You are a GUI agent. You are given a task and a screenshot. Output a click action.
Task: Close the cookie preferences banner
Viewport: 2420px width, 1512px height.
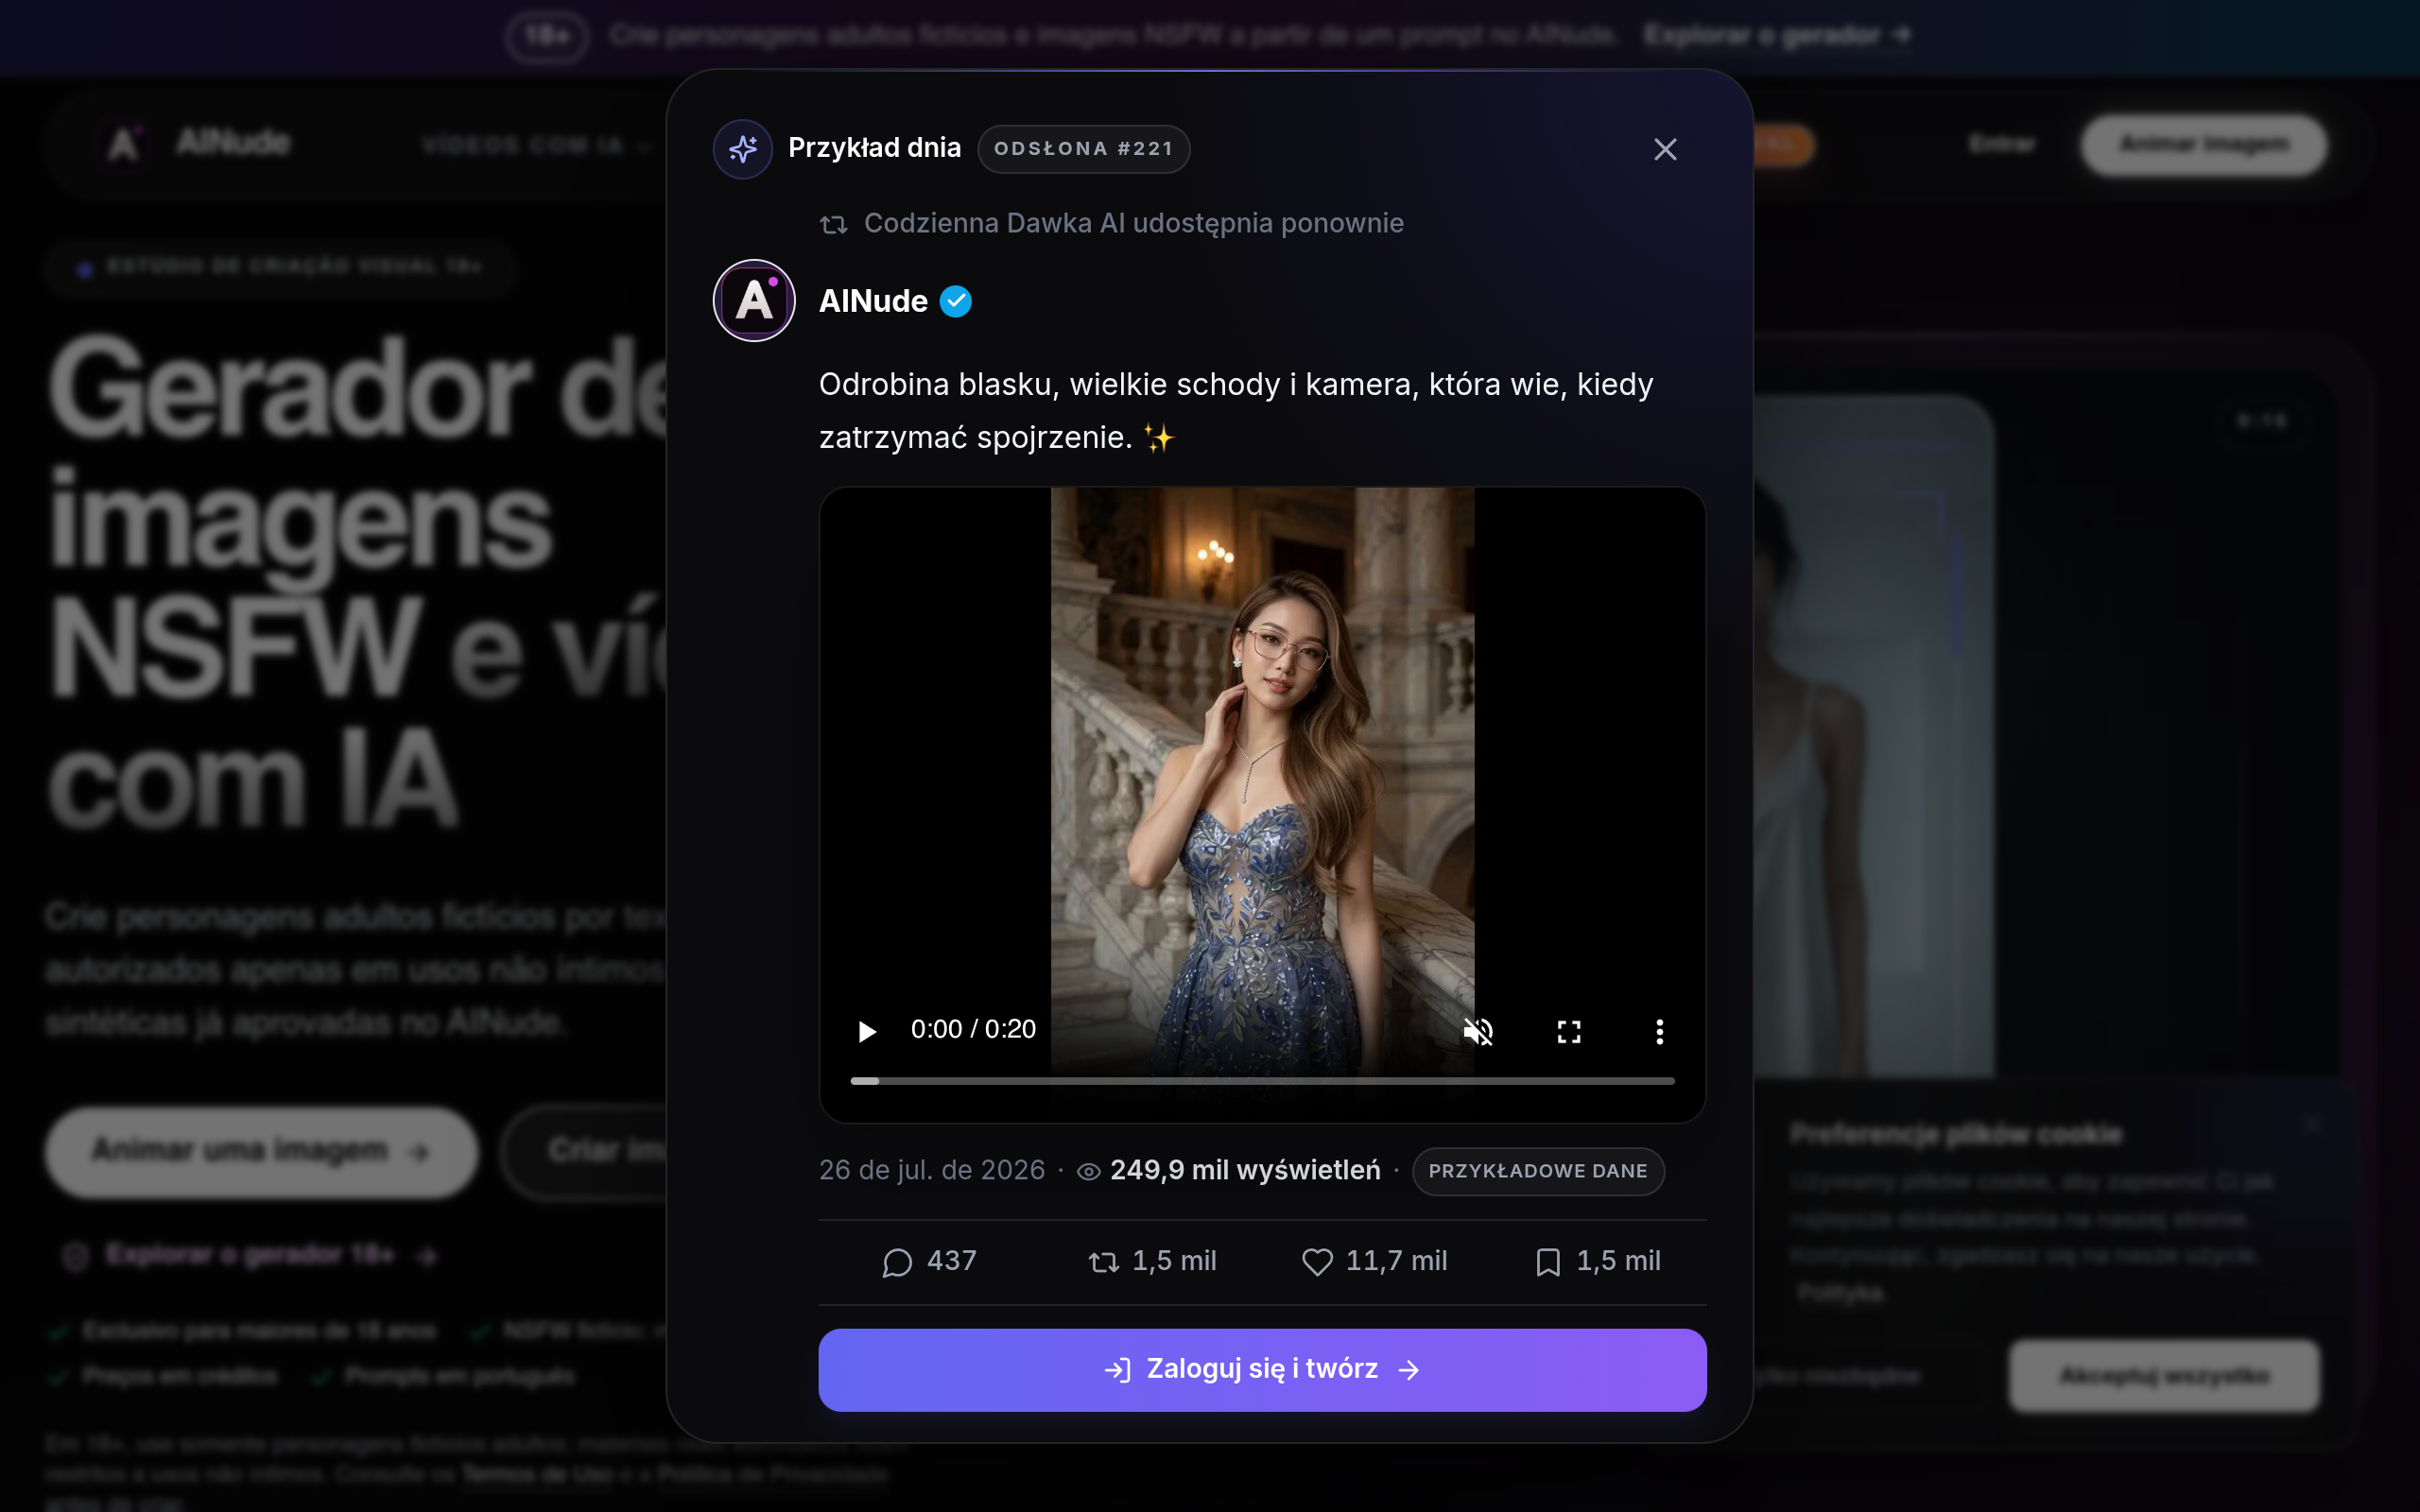click(x=2311, y=1125)
